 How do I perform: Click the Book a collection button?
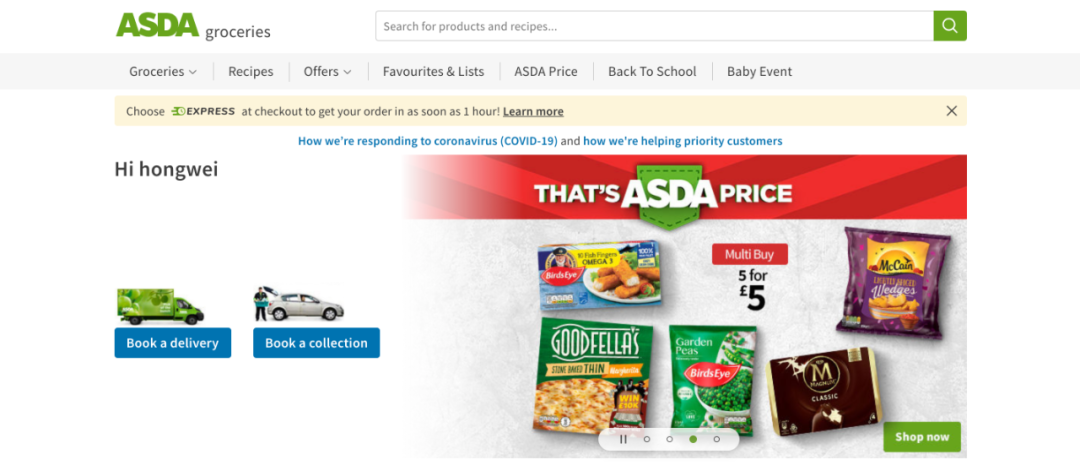[x=316, y=343]
